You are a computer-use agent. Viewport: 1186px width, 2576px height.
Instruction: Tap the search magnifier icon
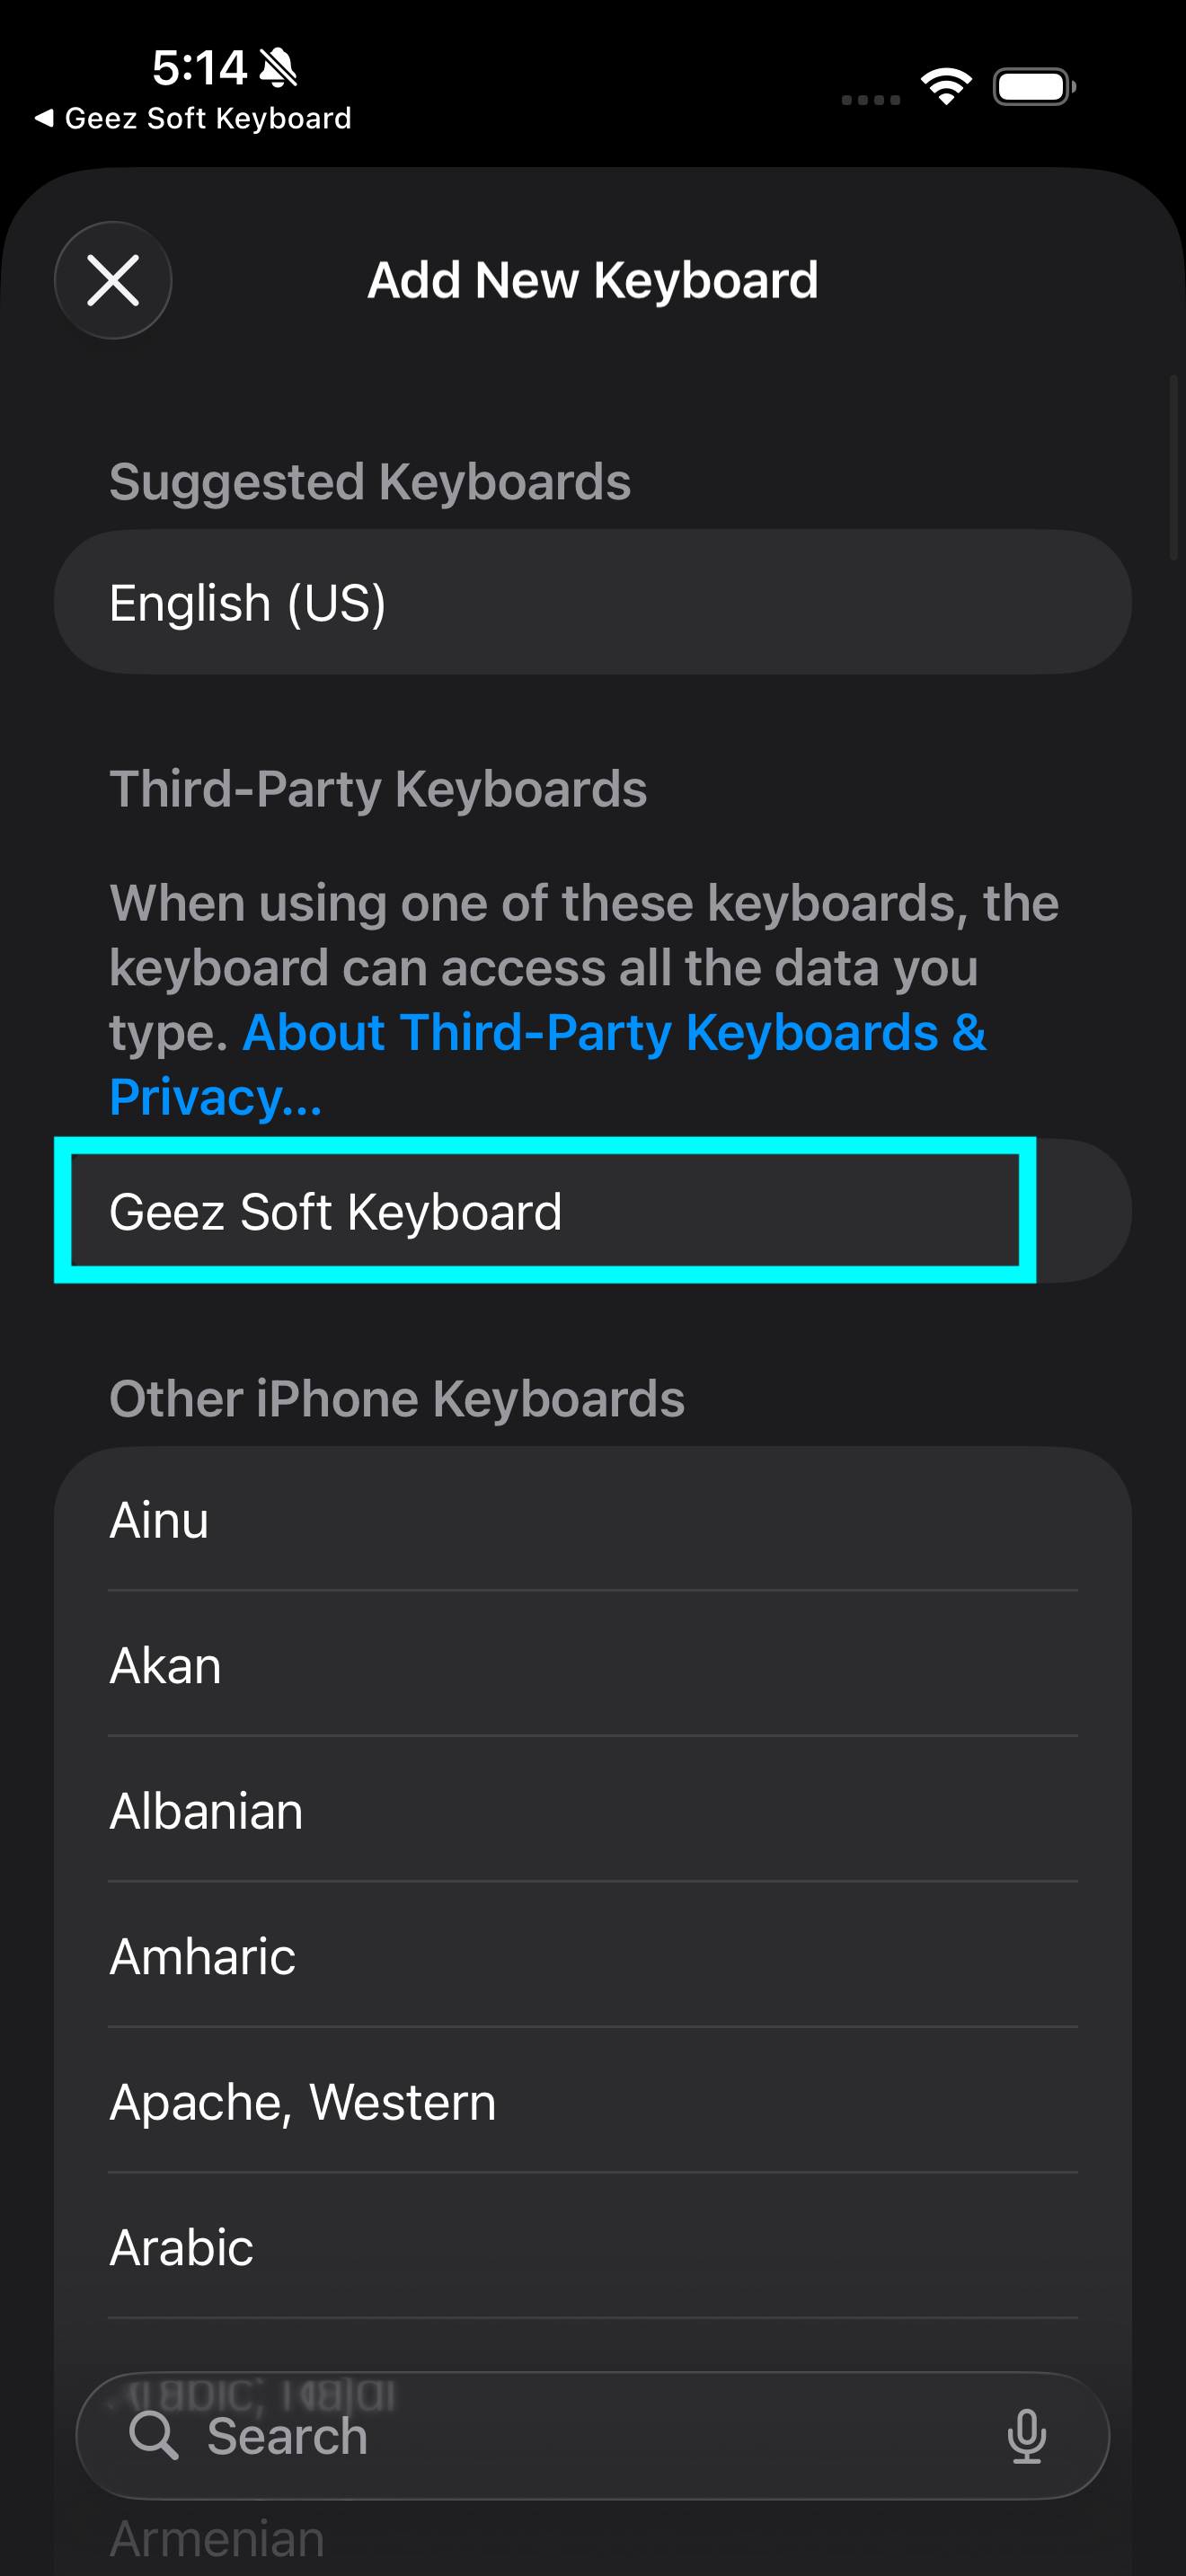pyautogui.click(x=154, y=2435)
